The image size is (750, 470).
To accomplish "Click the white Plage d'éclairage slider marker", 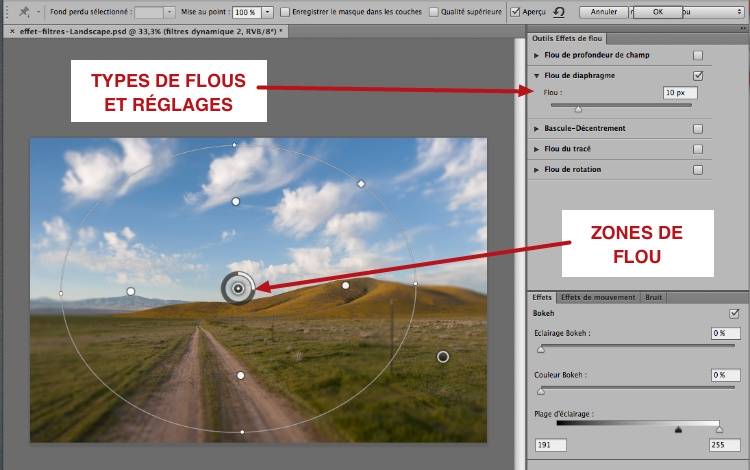I will click(x=719, y=429).
